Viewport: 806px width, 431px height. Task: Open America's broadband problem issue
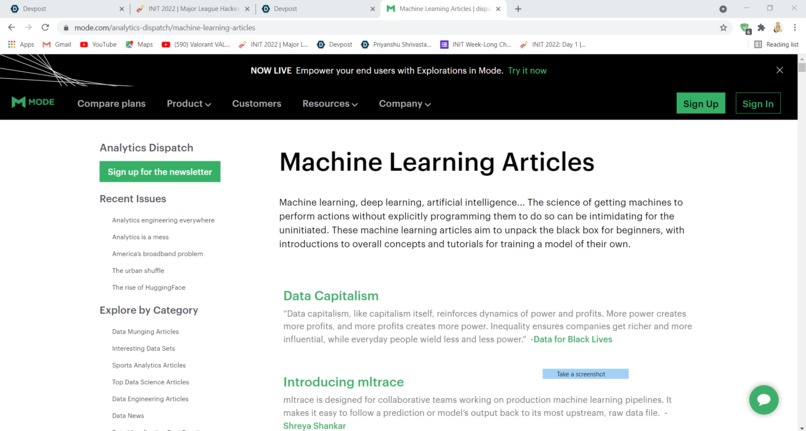point(157,254)
